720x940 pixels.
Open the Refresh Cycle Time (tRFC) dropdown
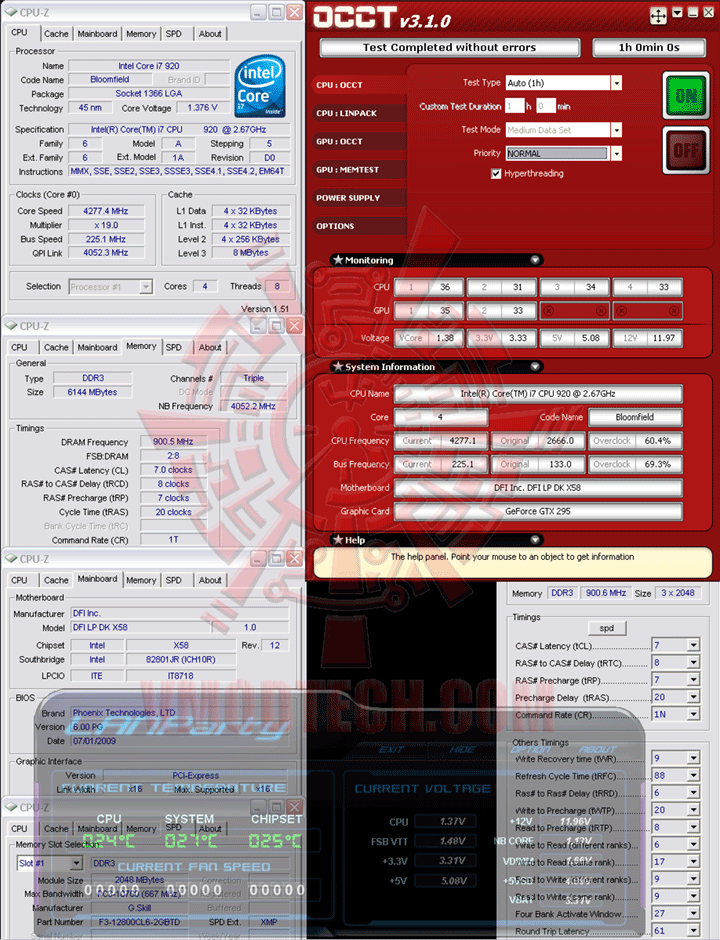point(693,776)
